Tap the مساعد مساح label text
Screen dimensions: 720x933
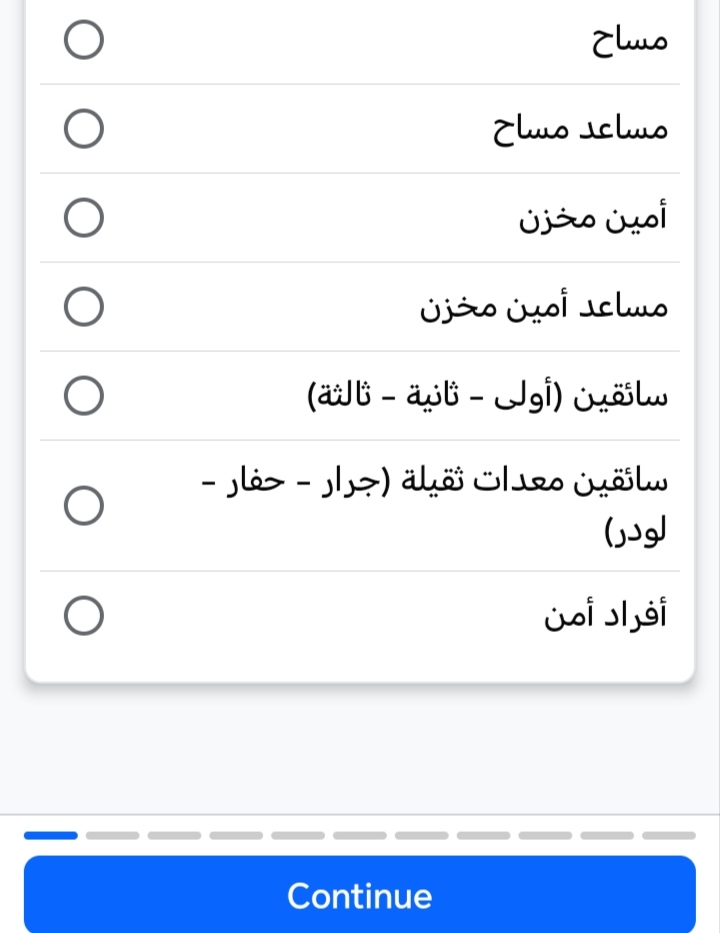point(580,129)
